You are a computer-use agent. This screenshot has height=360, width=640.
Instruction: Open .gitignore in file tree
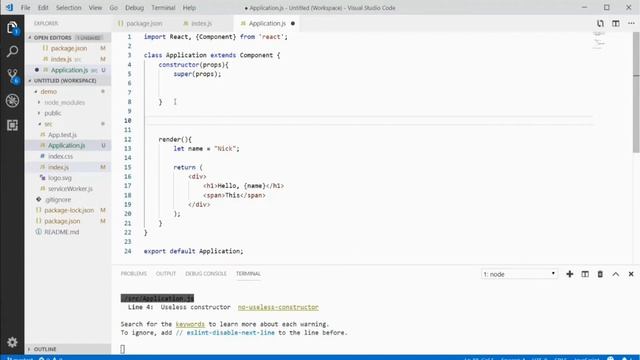click(58, 200)
